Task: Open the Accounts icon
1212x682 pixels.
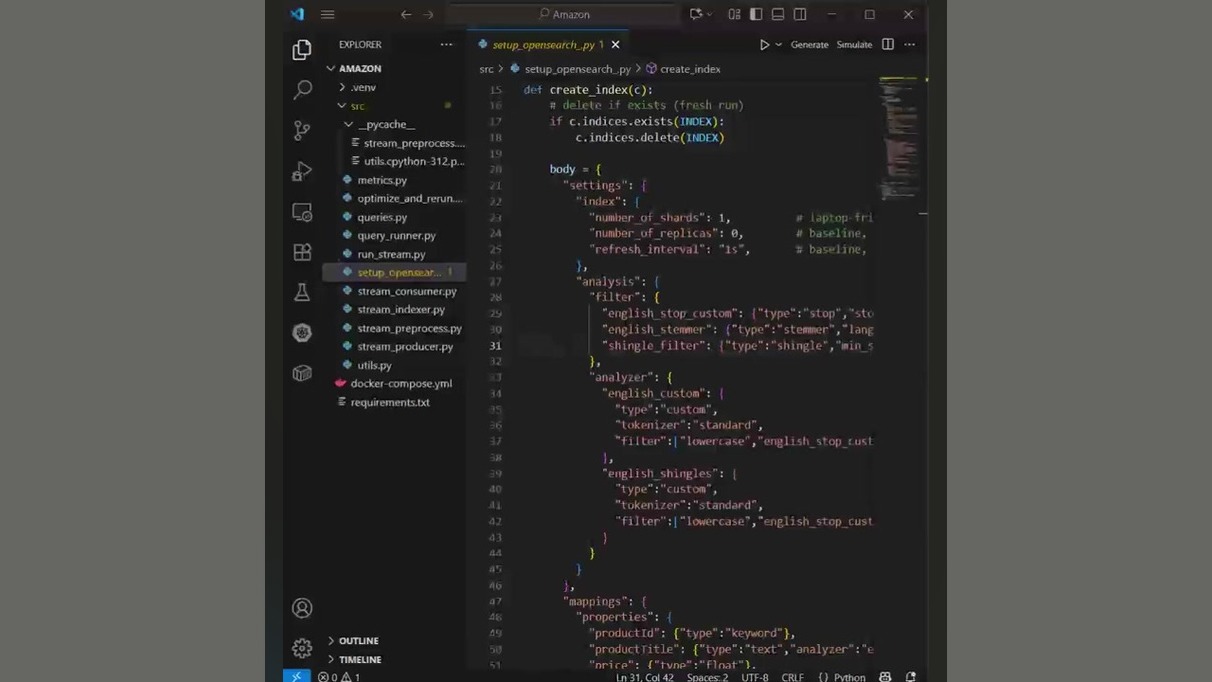Action: click(x=302, y=608)
